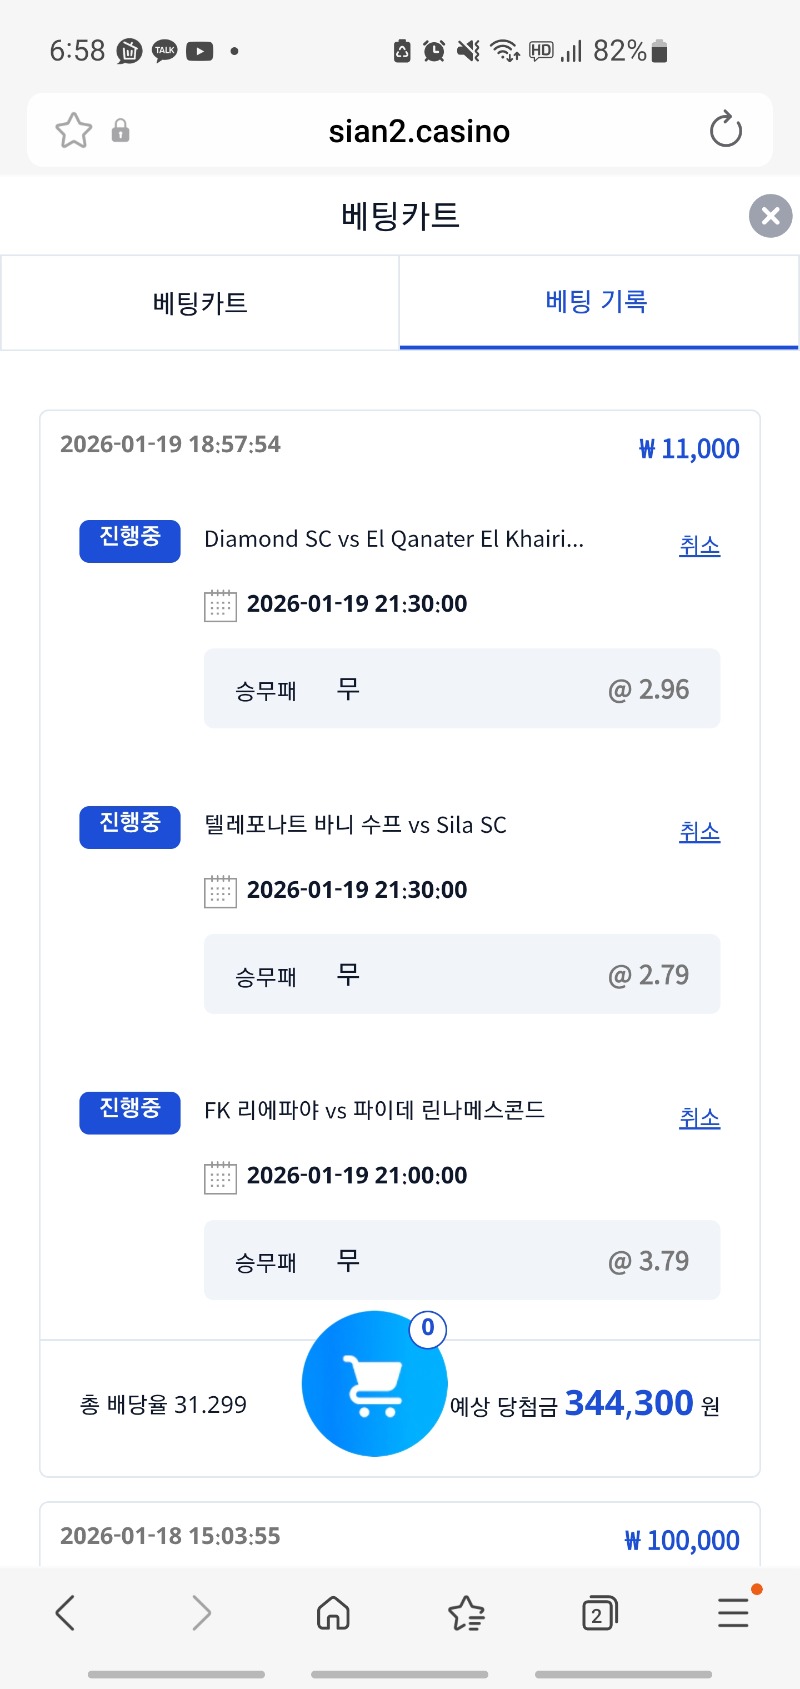Open the browser hamburger menu
This screenshot has height=1689, width=800.
(x=733, y=1612)
